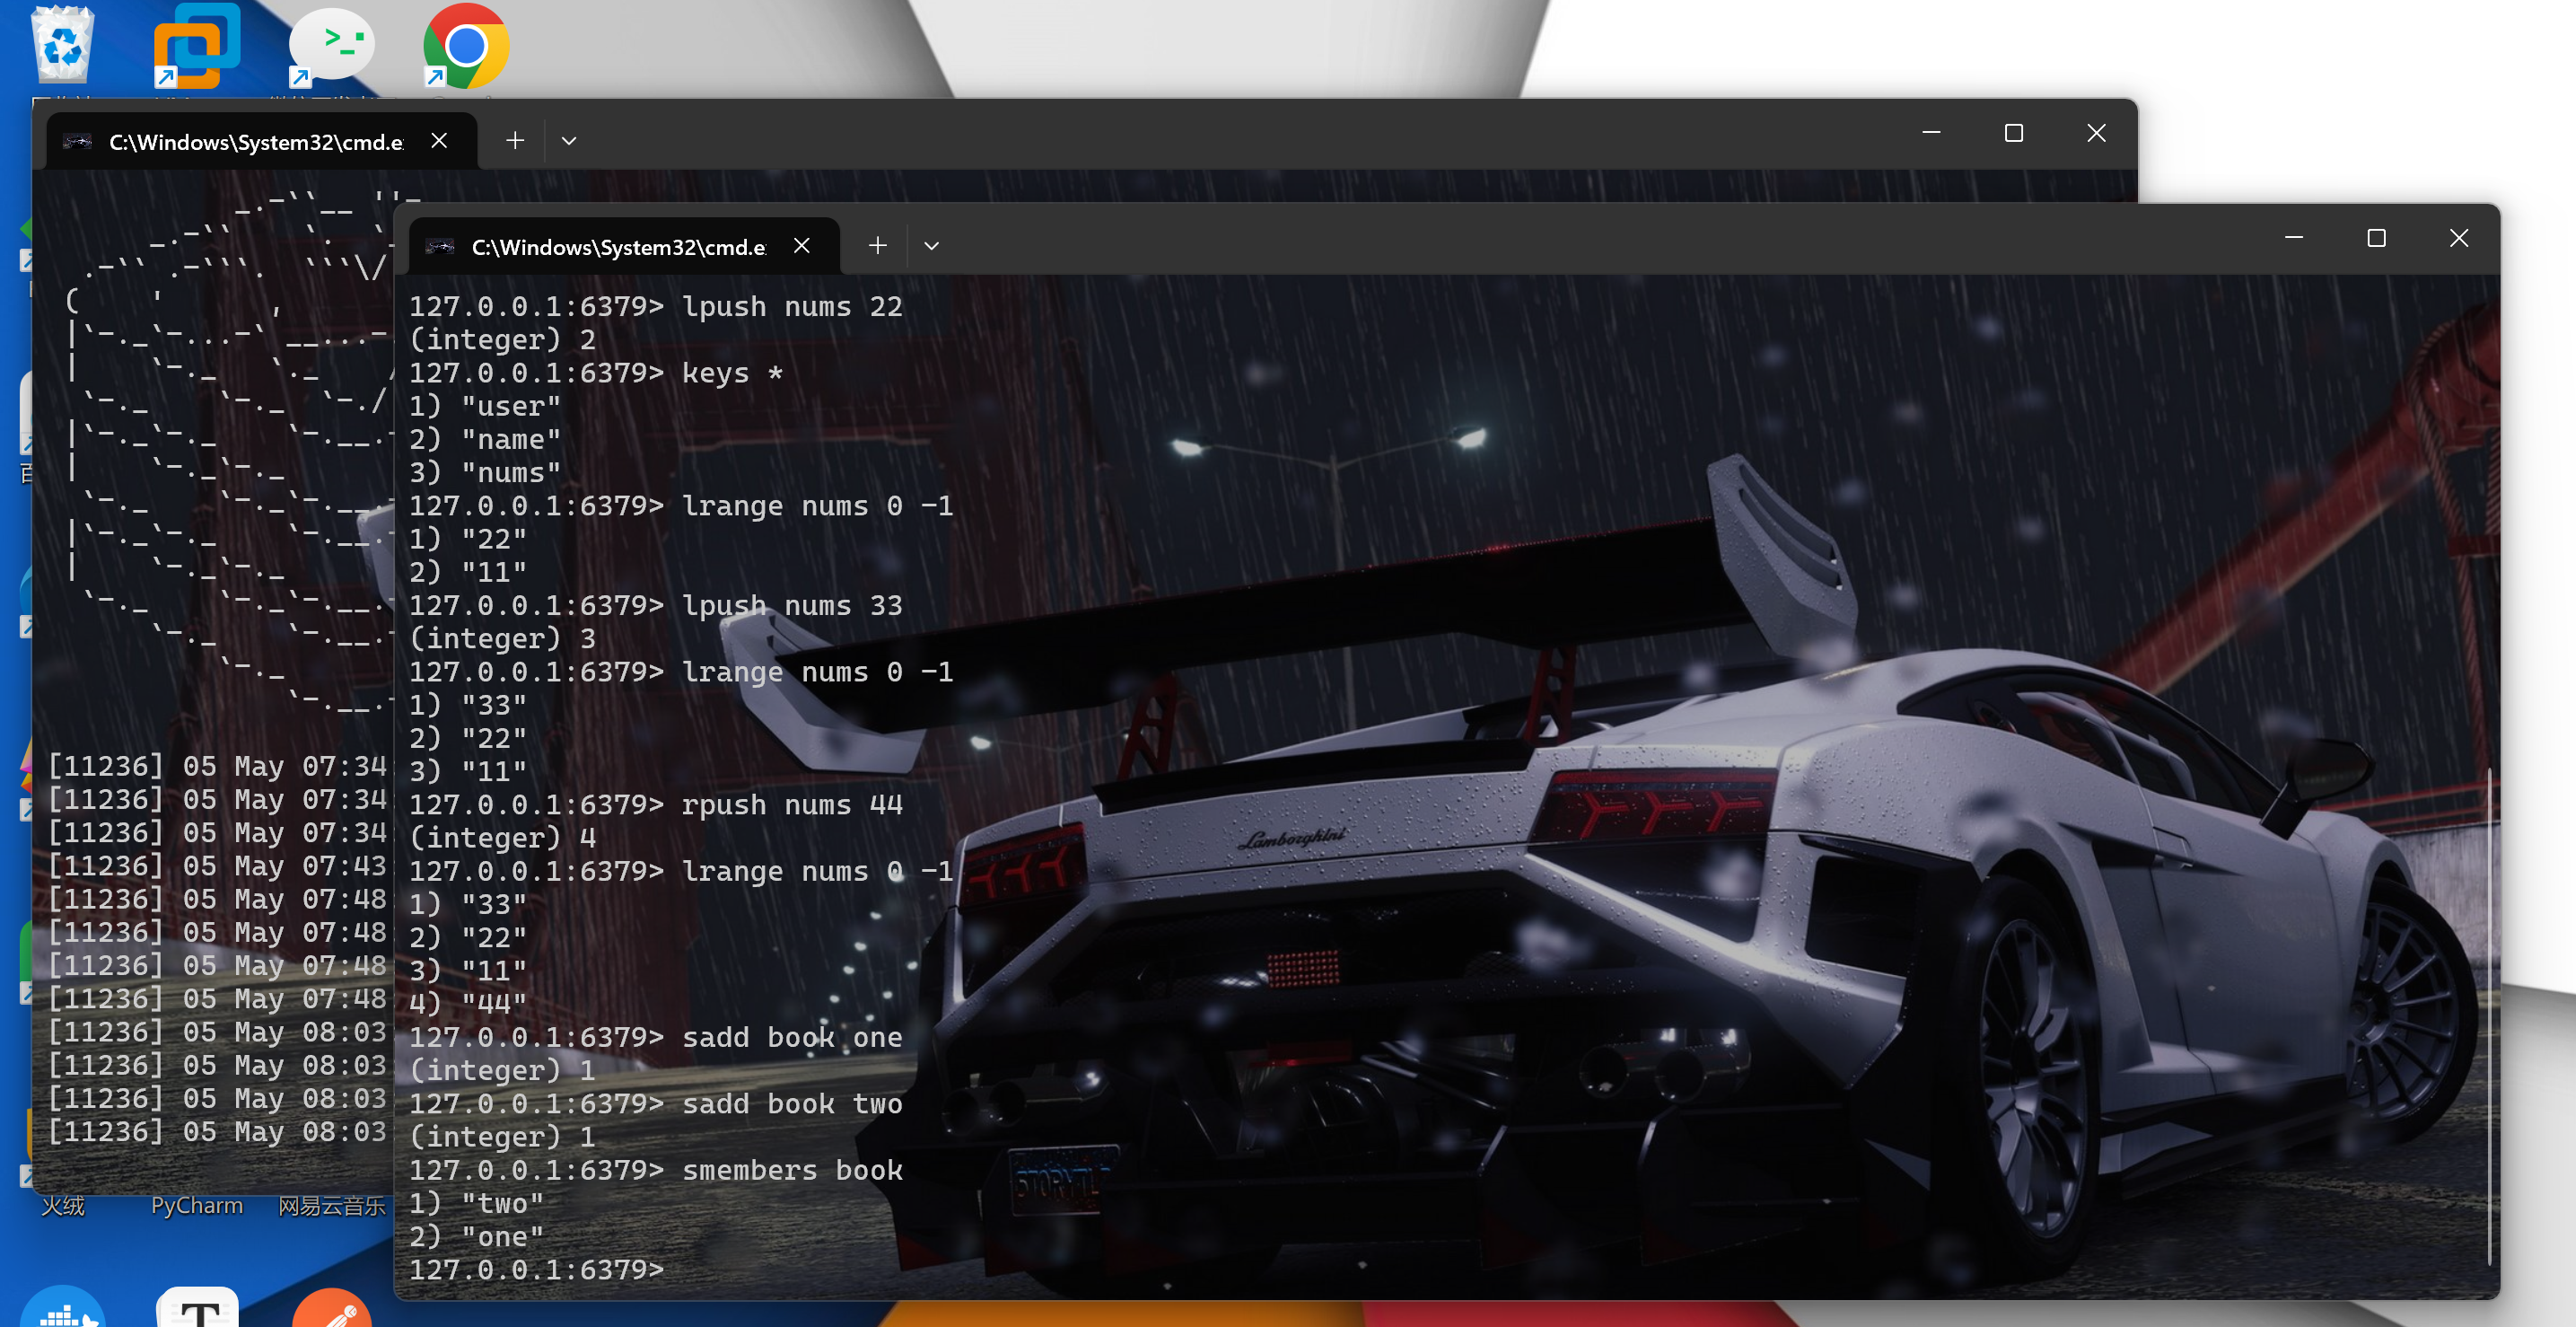Click the "(integer) 3" output line

click(502, 638)
